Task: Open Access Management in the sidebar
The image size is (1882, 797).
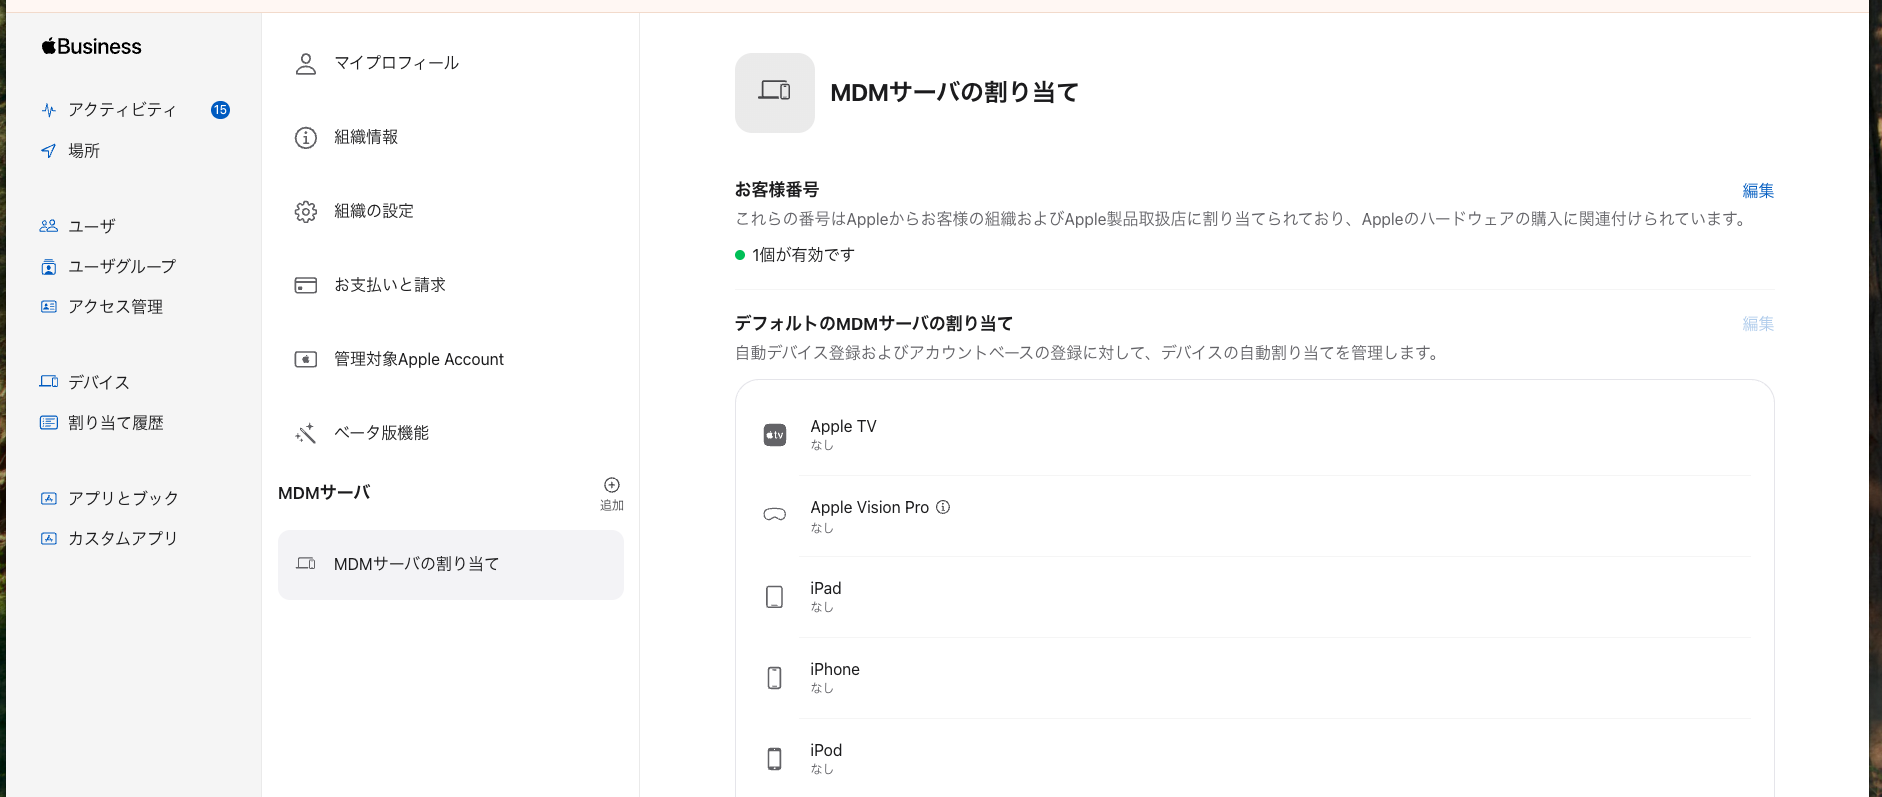Action: pyautogui.click(x=115, y=307)
